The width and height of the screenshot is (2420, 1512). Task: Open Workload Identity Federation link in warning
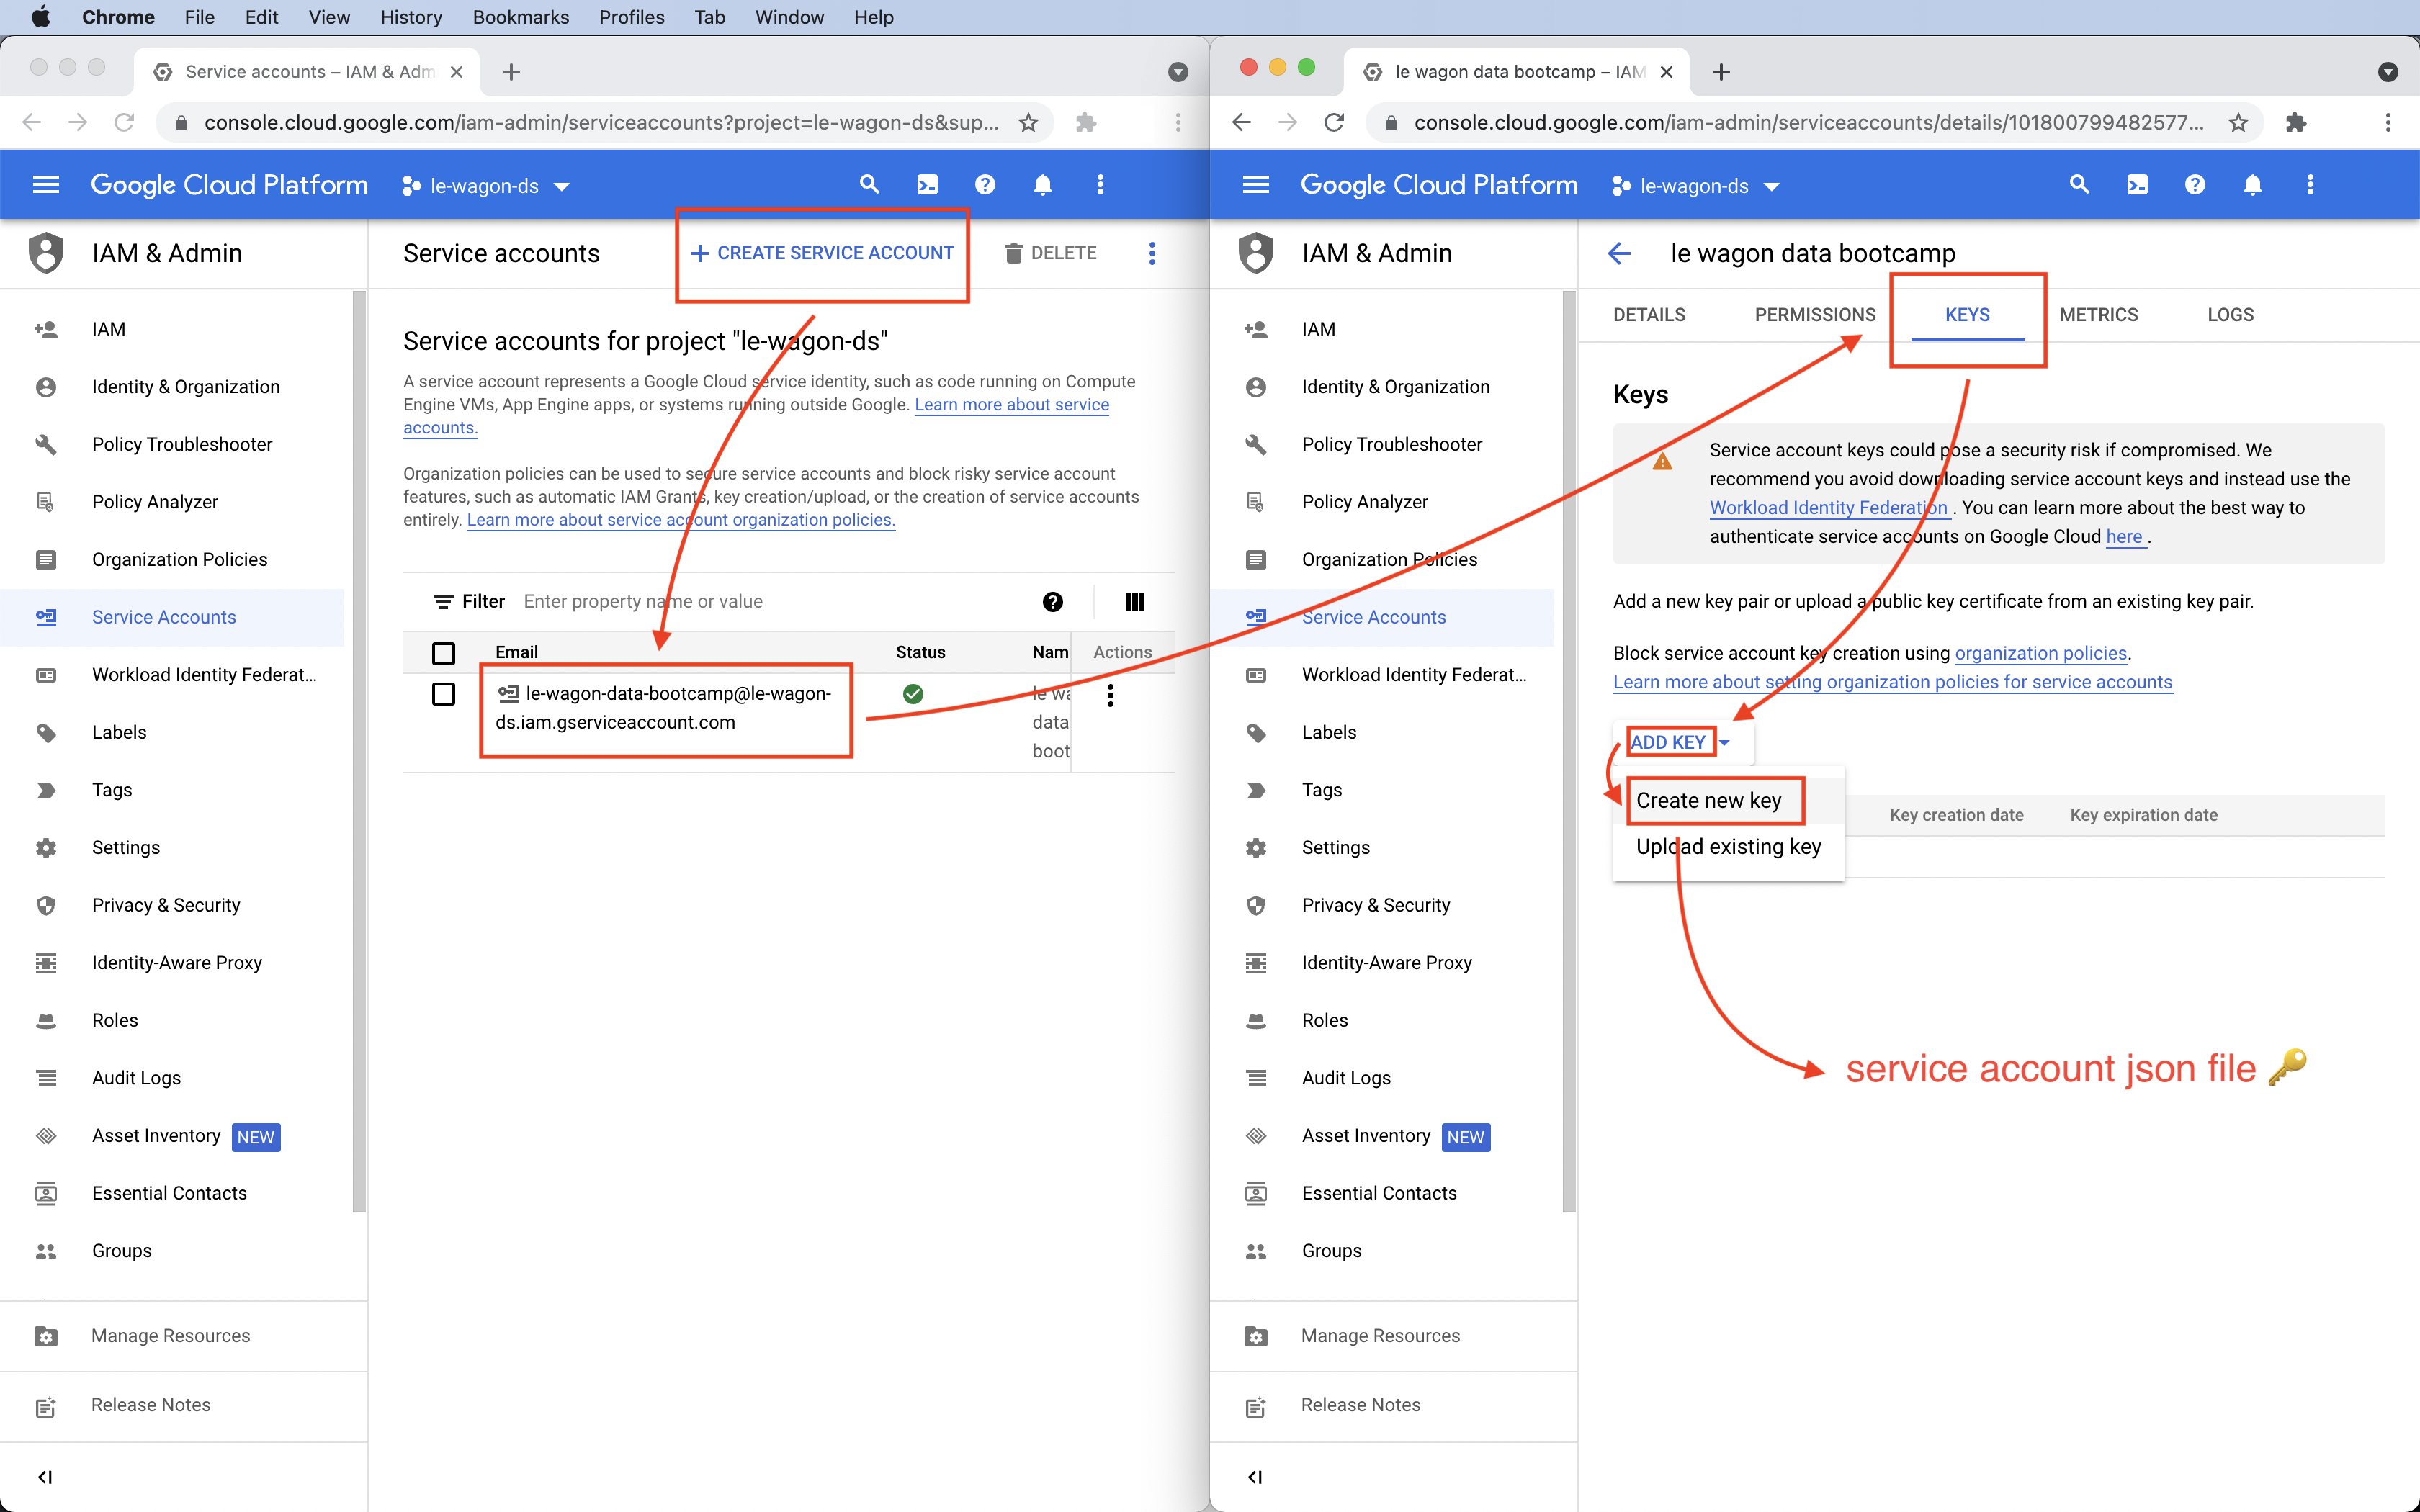point(1829,508)
